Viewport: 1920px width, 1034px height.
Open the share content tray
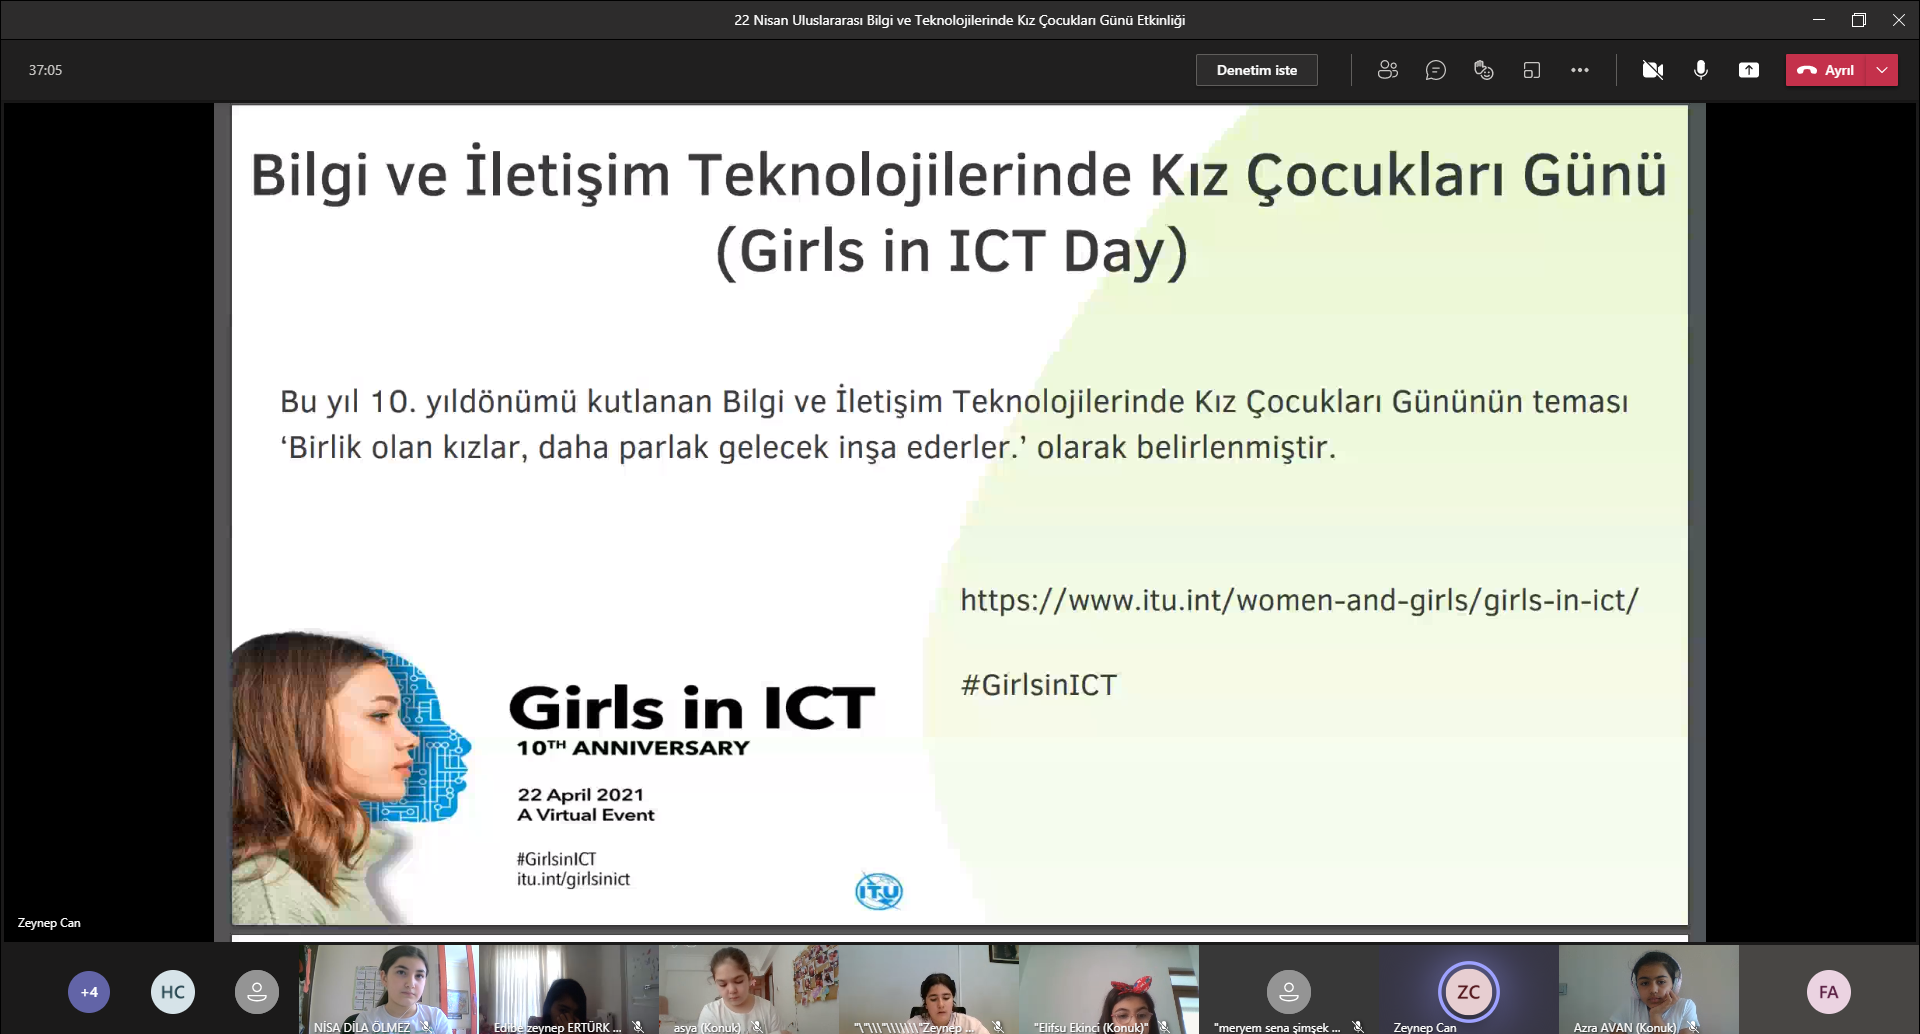(x=1748, y=70)
